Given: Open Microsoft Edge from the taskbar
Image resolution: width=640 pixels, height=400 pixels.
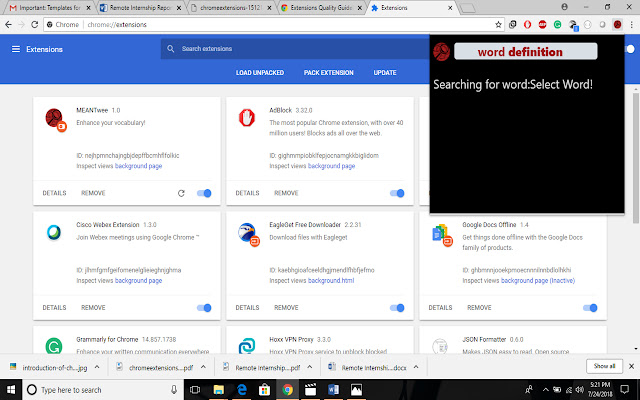Looking at the screenshot, I should click(242, 390).
